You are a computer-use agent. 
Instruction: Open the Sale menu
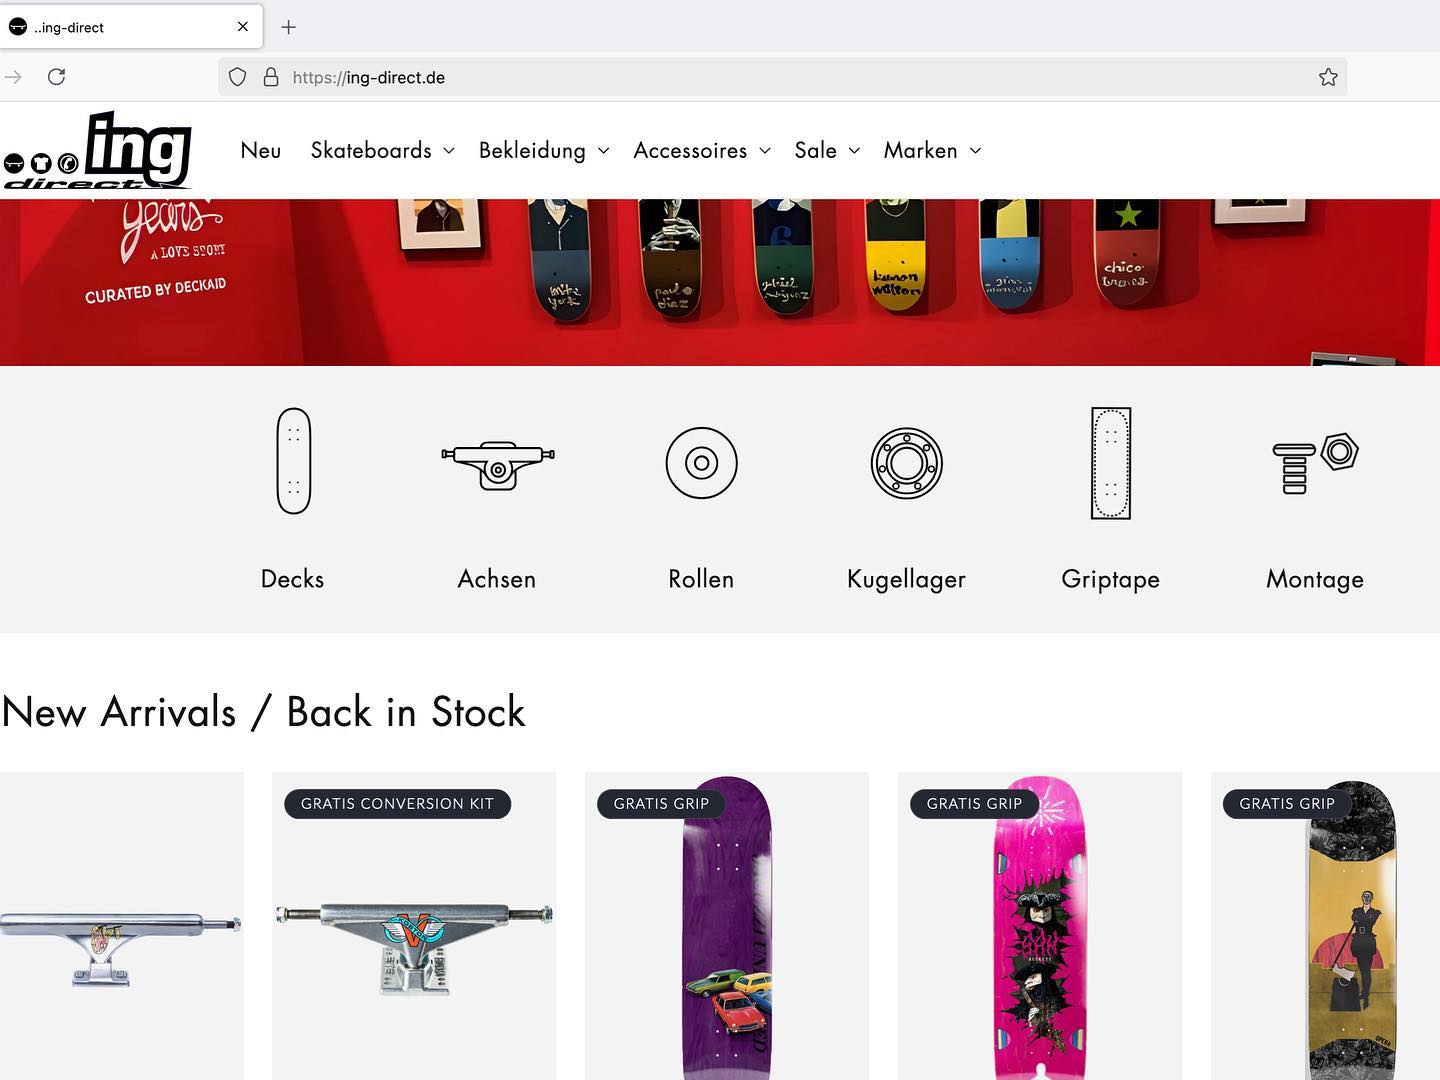827,151
